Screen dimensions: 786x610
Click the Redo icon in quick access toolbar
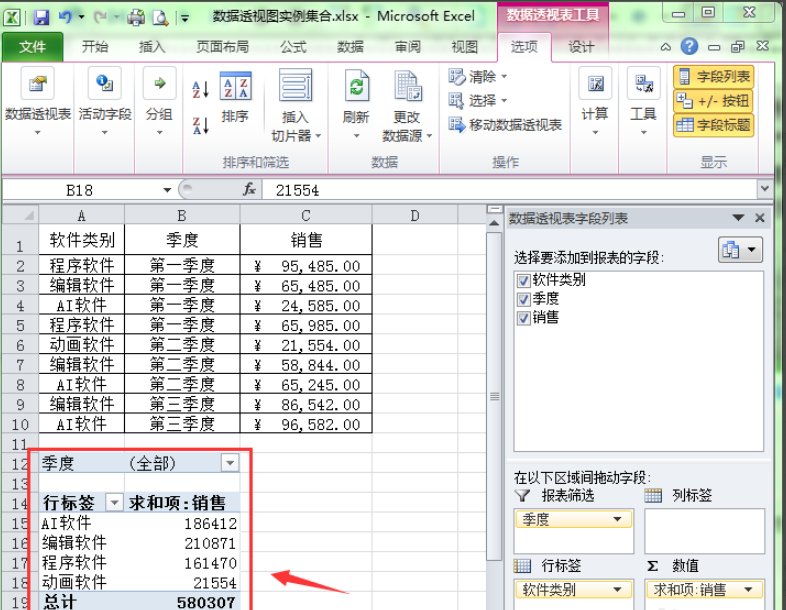click(x=100, y=18)
